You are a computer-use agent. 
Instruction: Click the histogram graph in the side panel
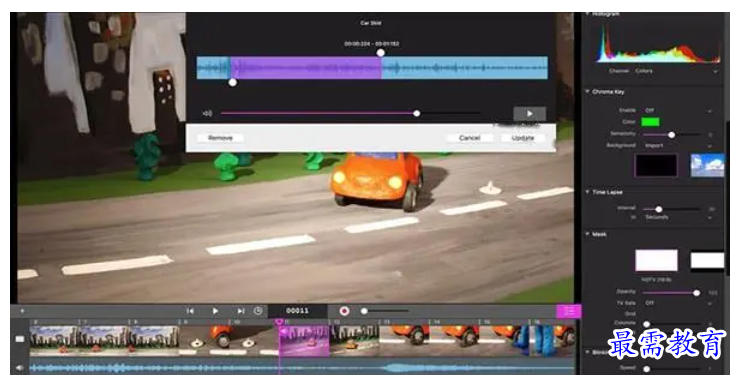coord(657,42)
